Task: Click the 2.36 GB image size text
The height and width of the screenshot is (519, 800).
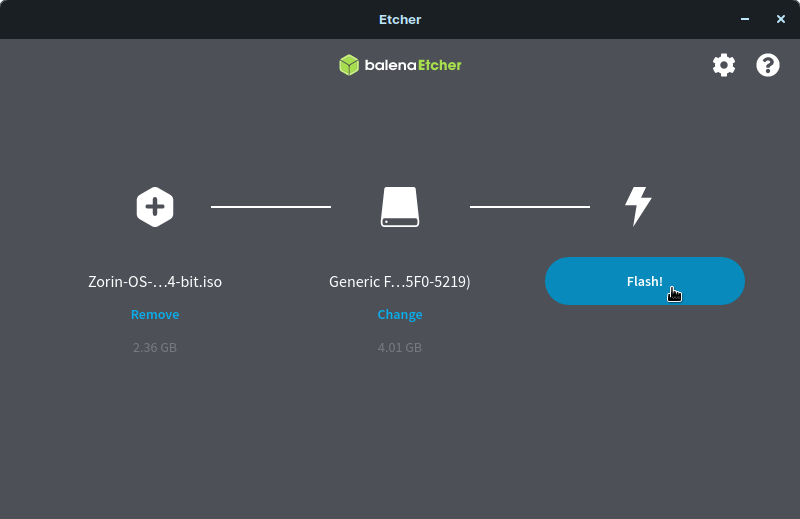Action: [x=155, y=348]
